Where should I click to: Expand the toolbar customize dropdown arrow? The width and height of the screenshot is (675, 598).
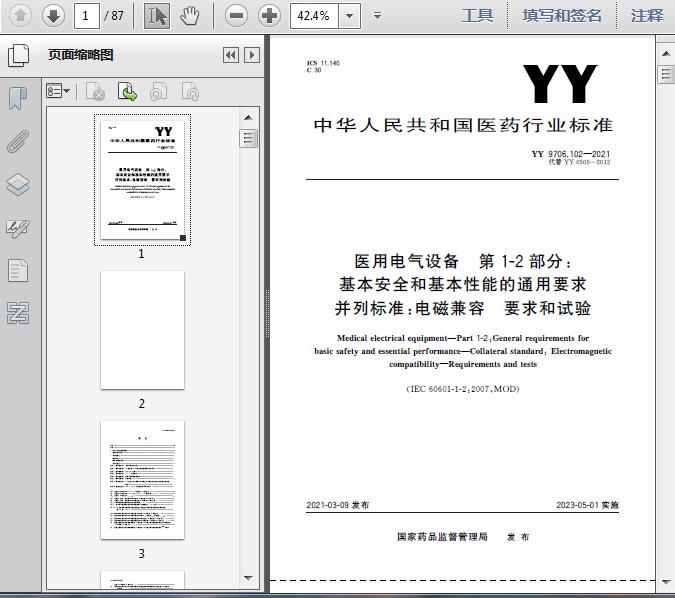click(377, 15)
